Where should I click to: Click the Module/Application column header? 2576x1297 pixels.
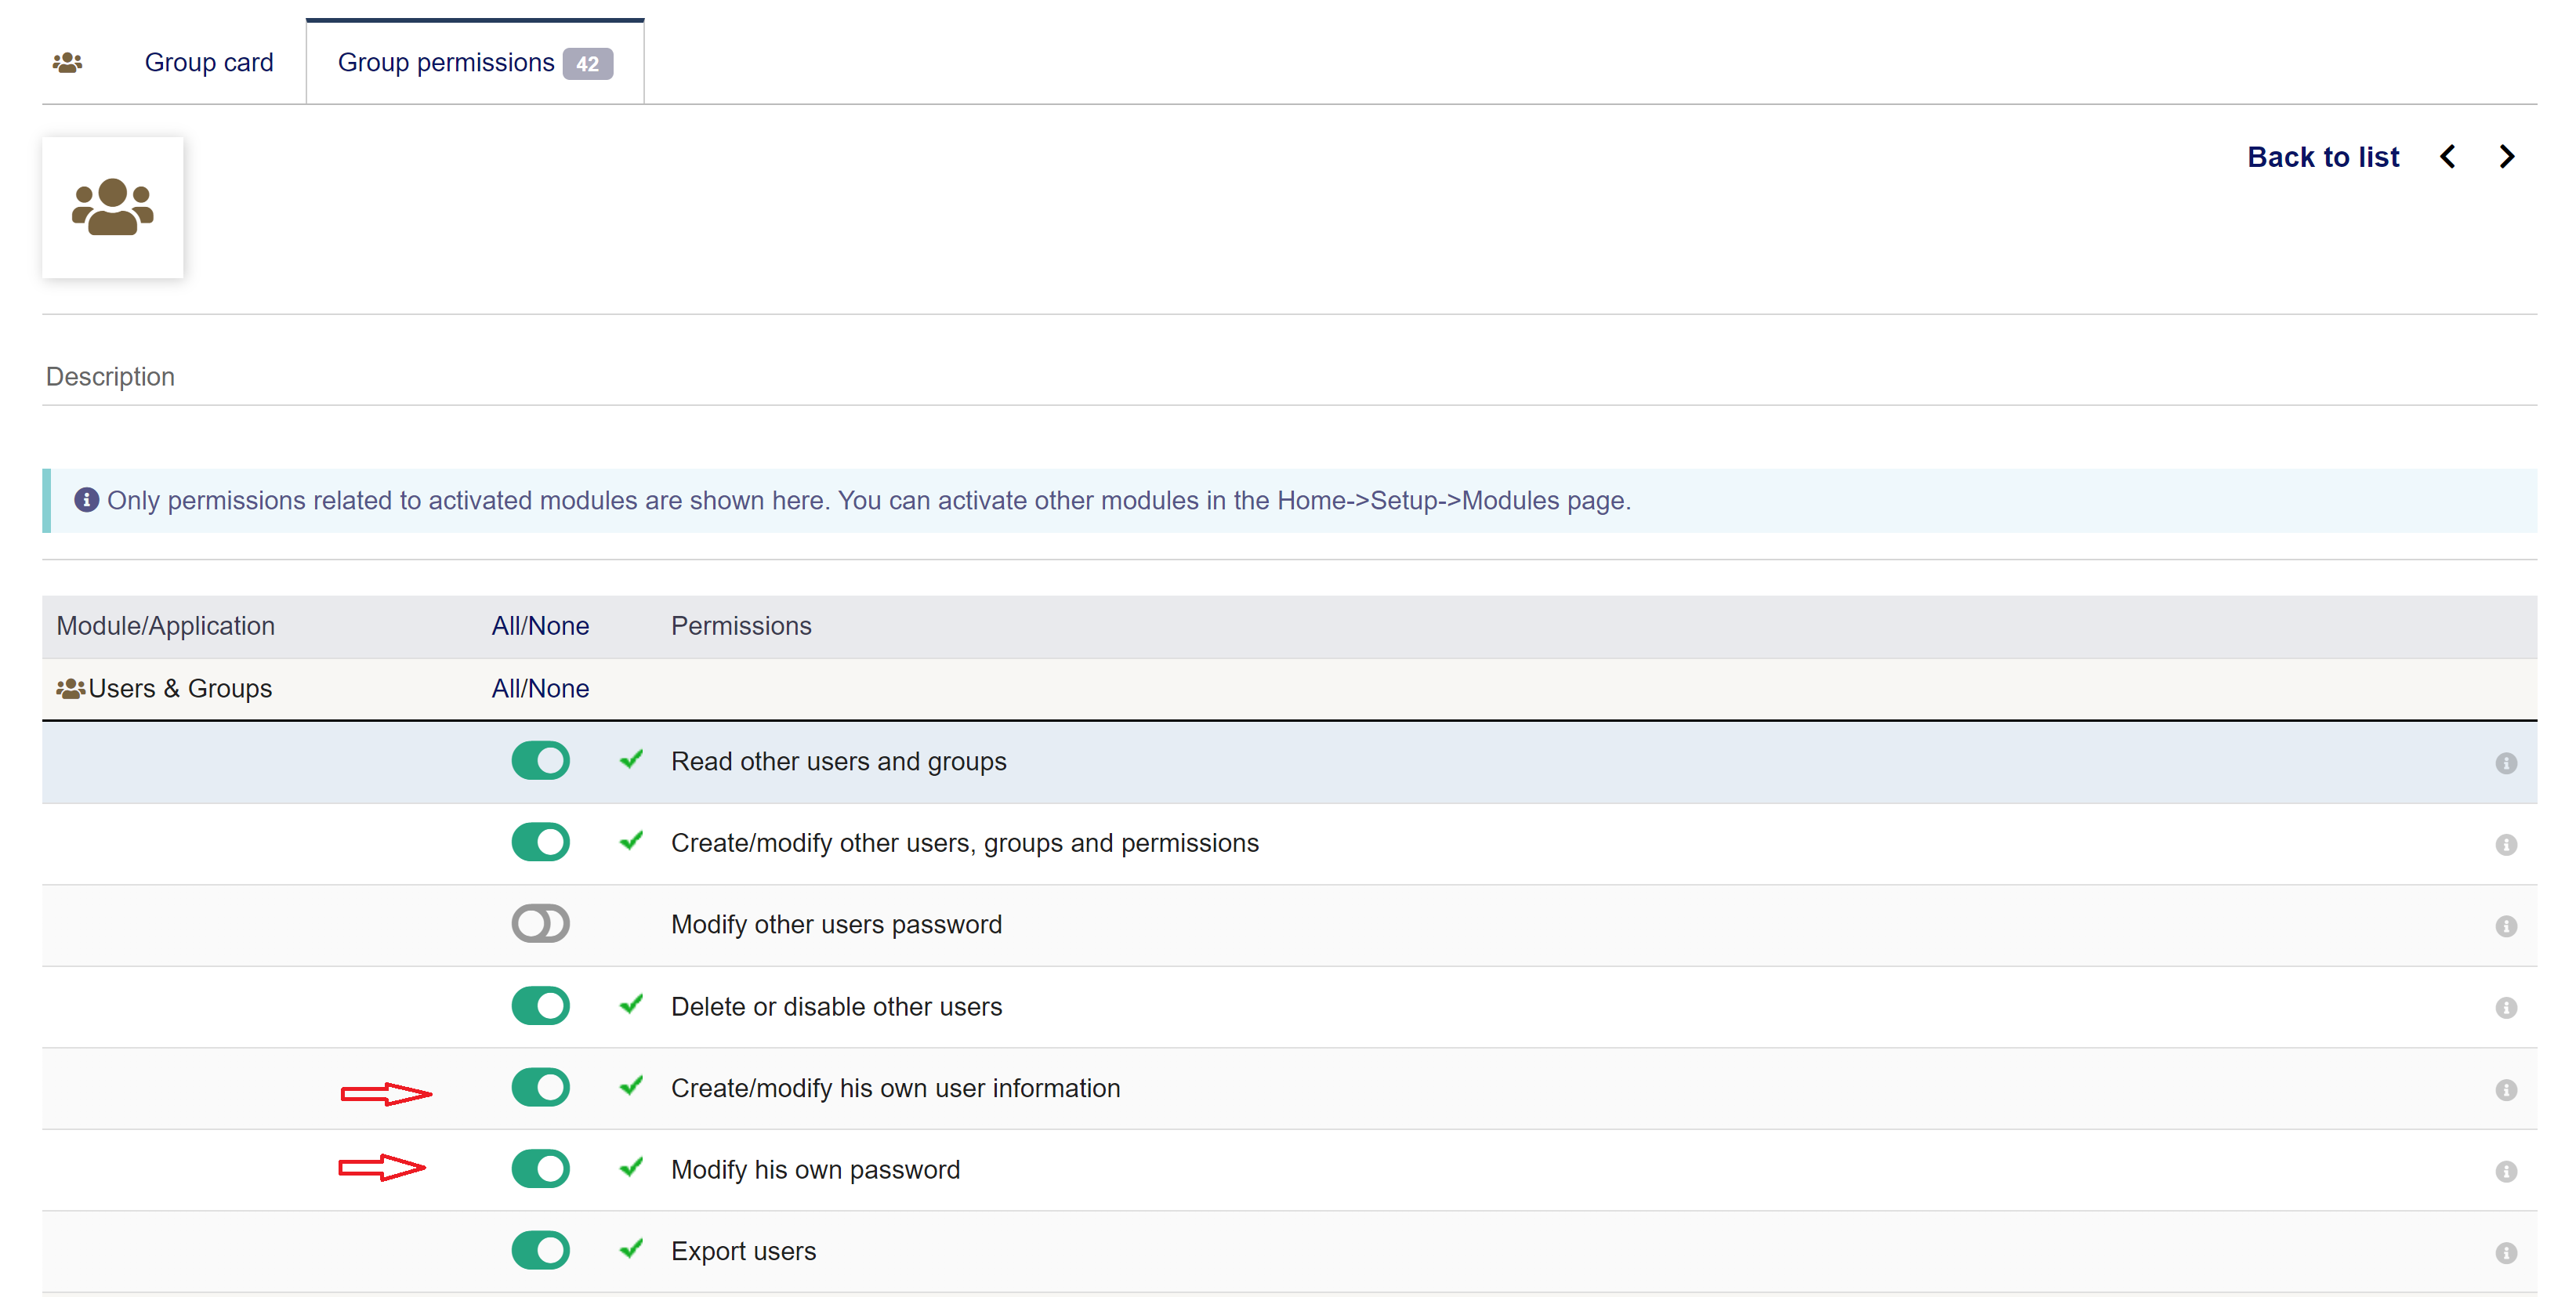(165, 626)
